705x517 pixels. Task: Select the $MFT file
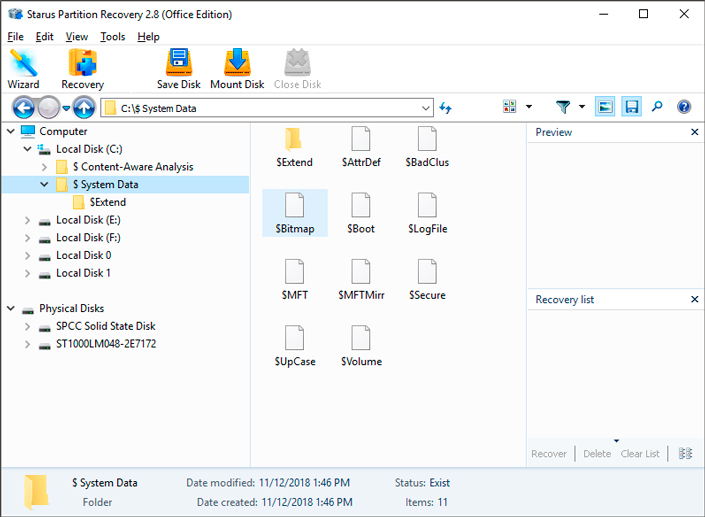[x=294, y=280]
